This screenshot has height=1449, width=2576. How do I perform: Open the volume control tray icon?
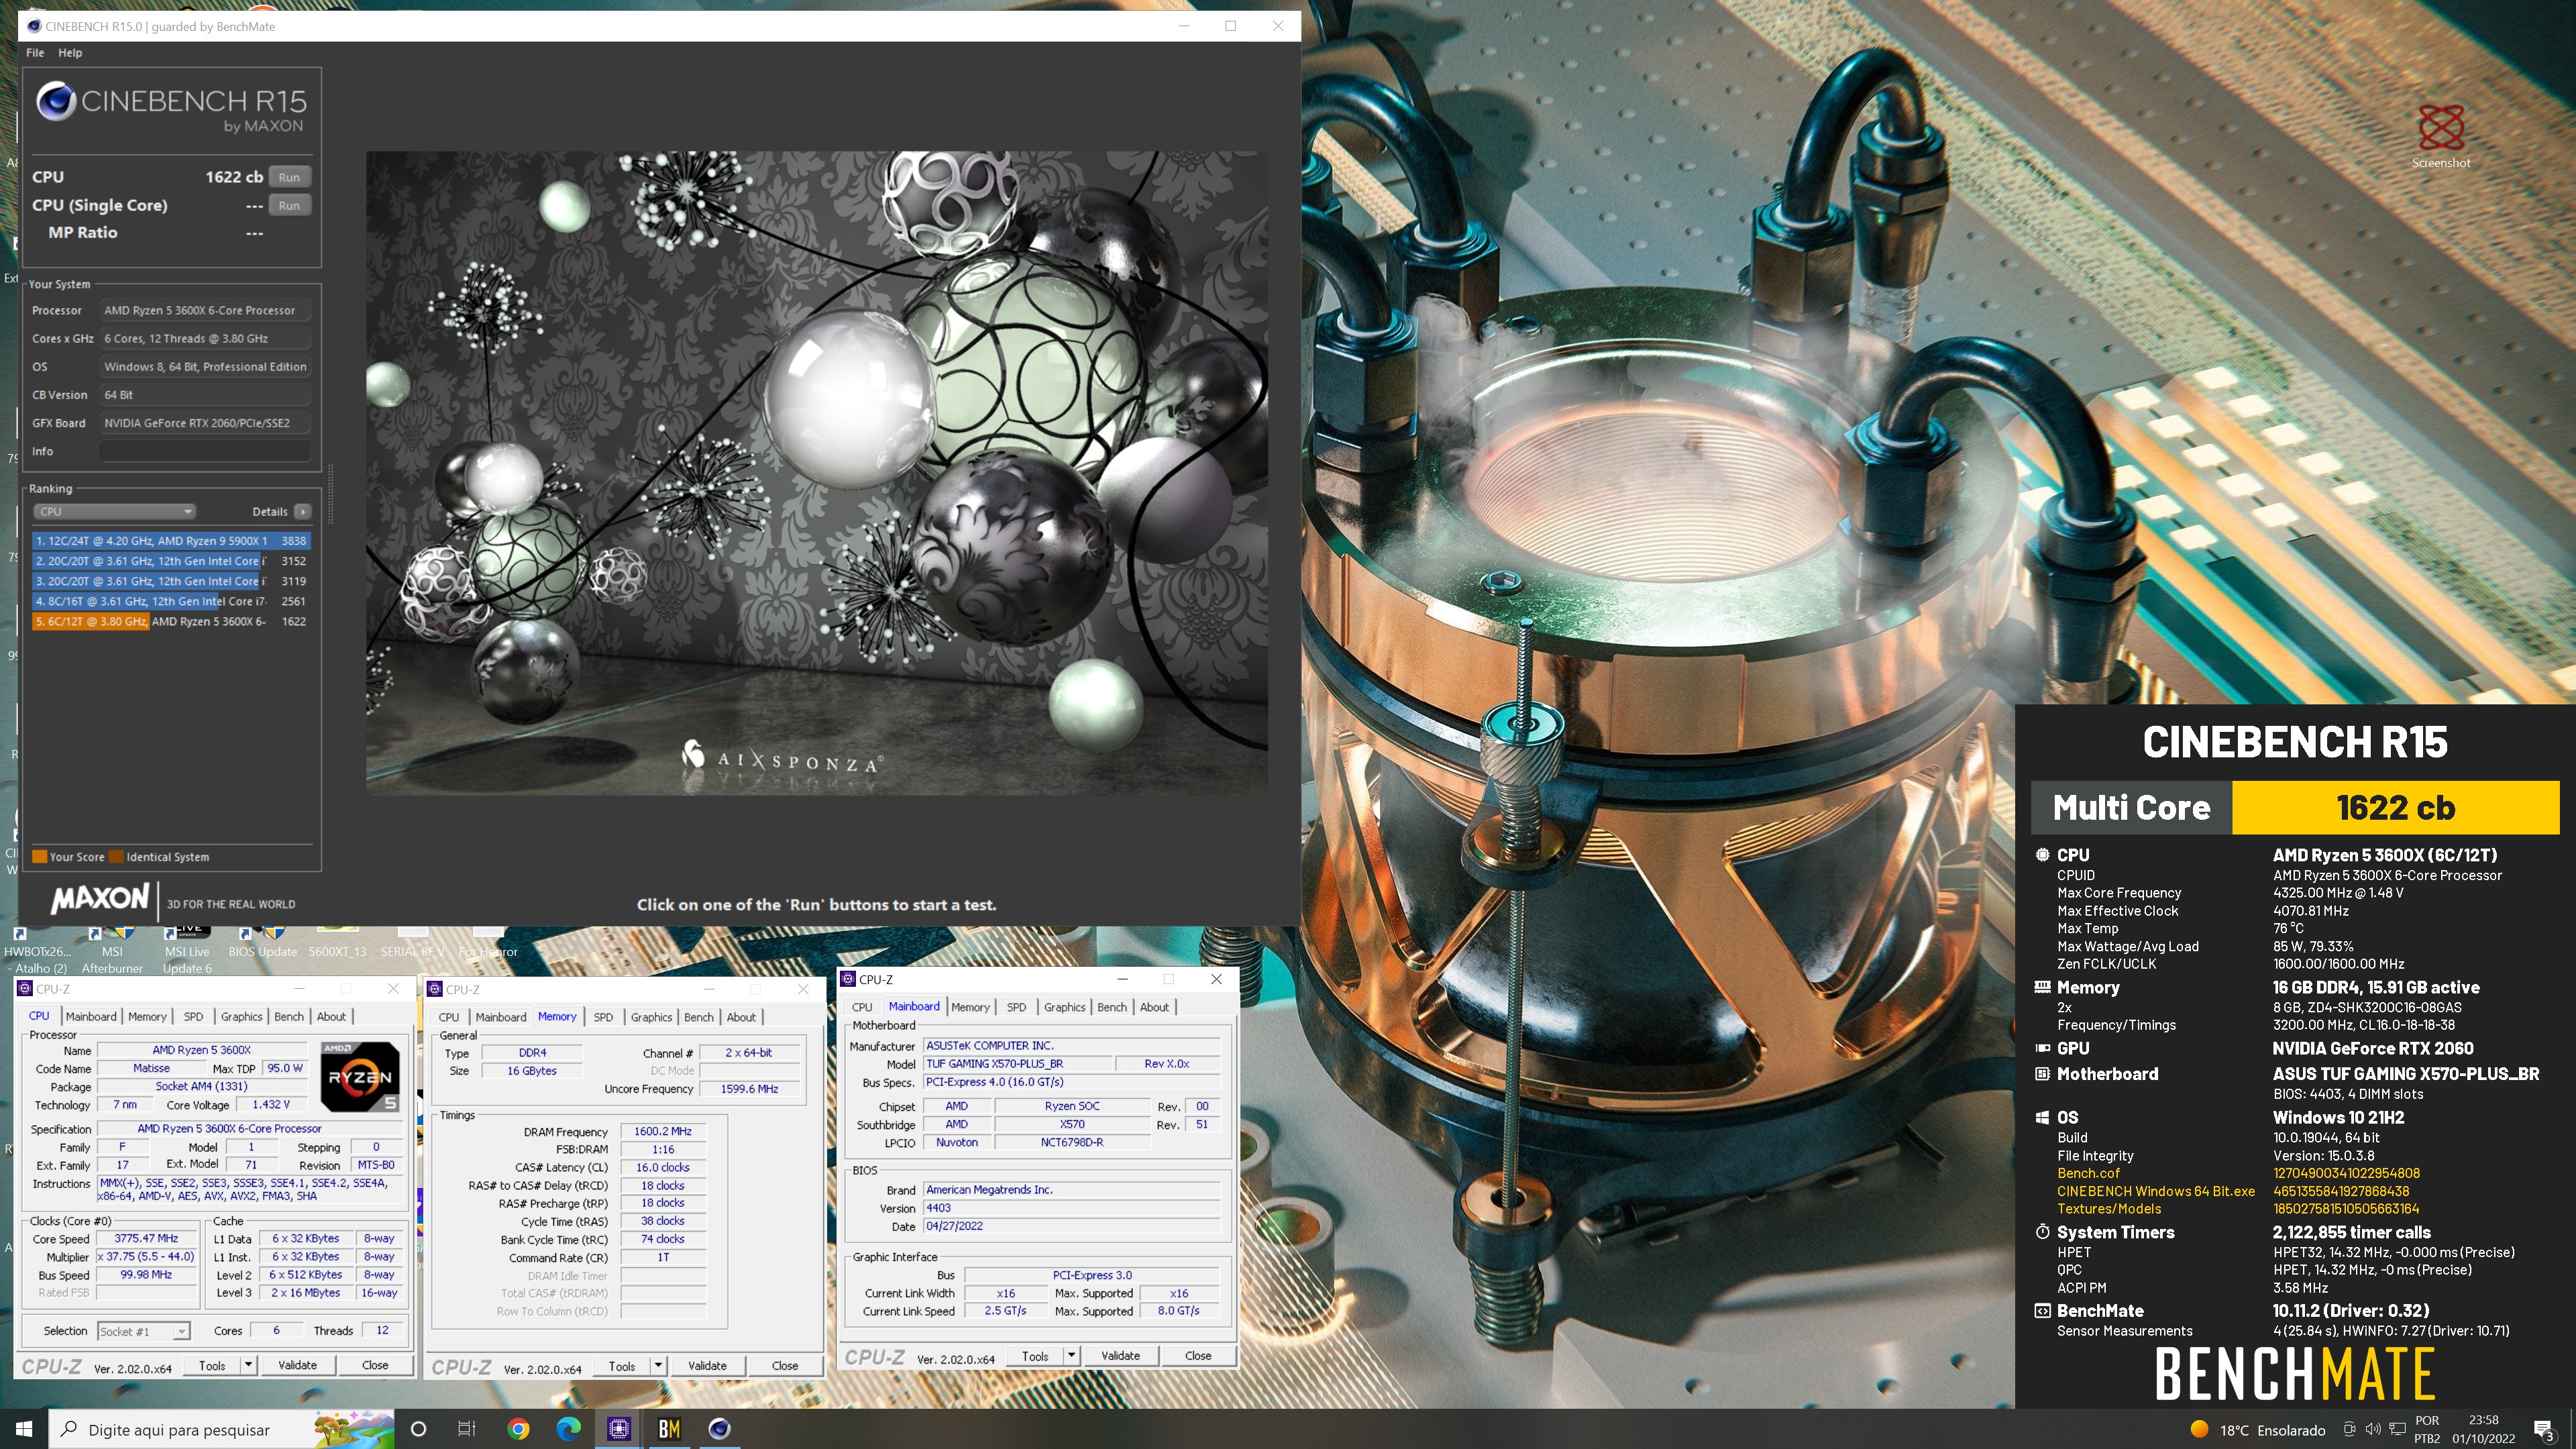[x=2373, y=1429]
